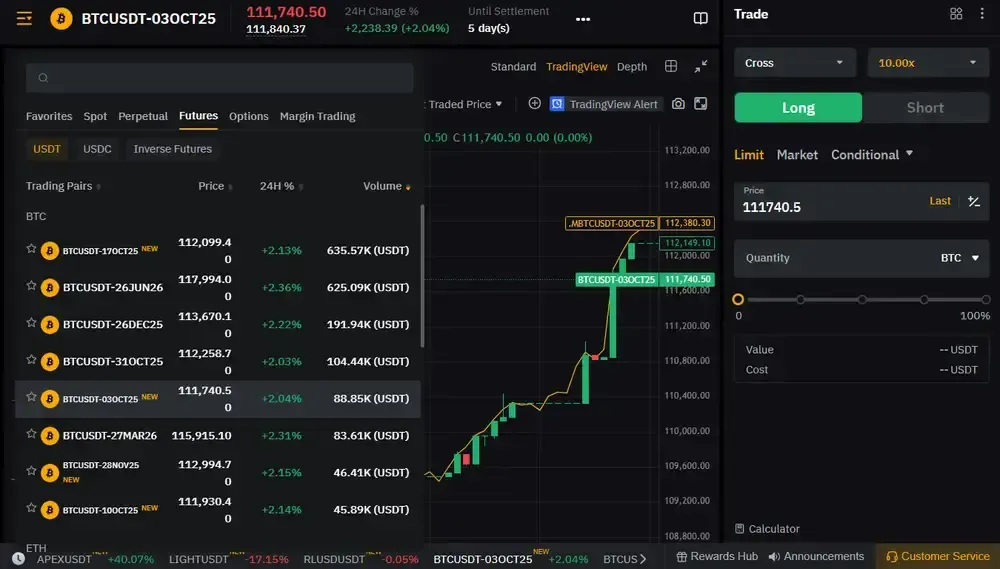This screenshot has width=1000, height=569.
Task: Click the clock icon in bottom ticker
Action: click(x=18, y=559)
